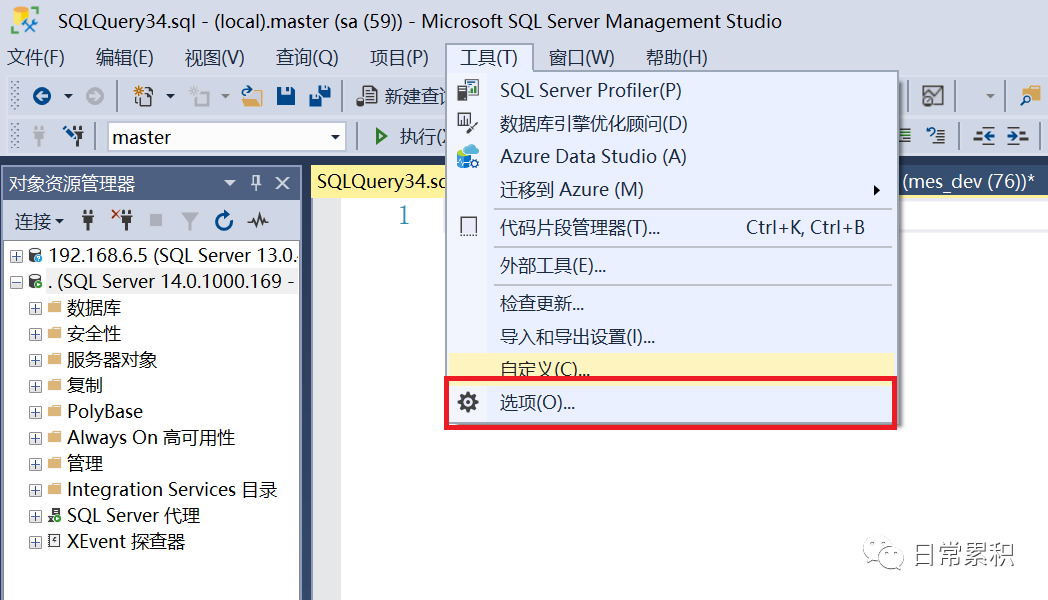Viewport: 1048px width, 600px height.
Task: Save the file with the single disk icon
Action: (x=286, y=96)
